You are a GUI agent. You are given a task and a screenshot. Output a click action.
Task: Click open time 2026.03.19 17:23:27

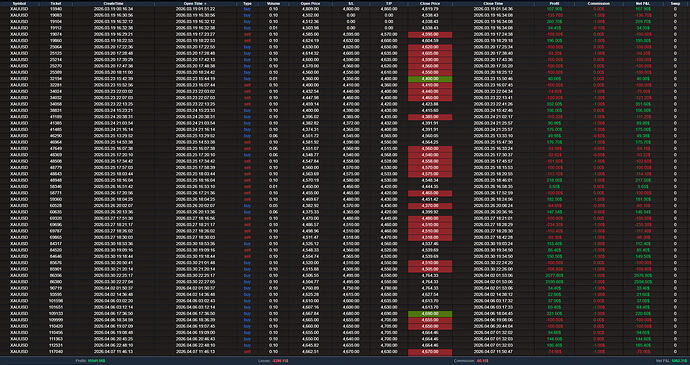[195, 34]
